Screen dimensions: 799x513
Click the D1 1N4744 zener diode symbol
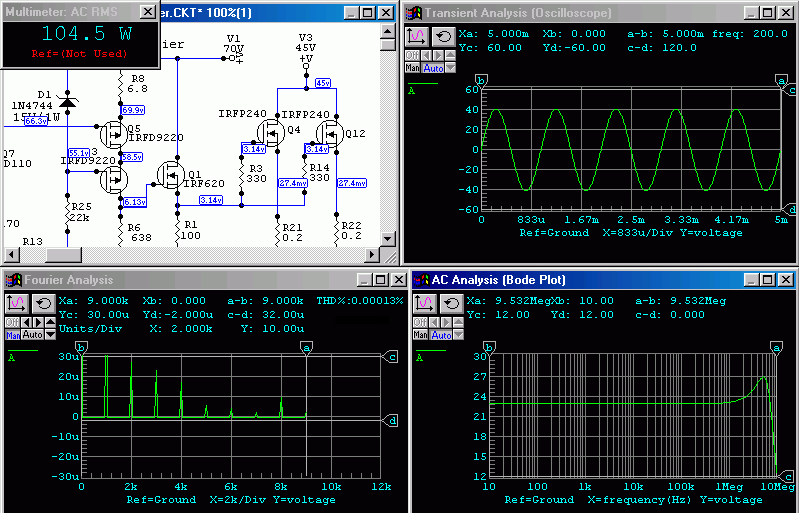tap(67, 101)
